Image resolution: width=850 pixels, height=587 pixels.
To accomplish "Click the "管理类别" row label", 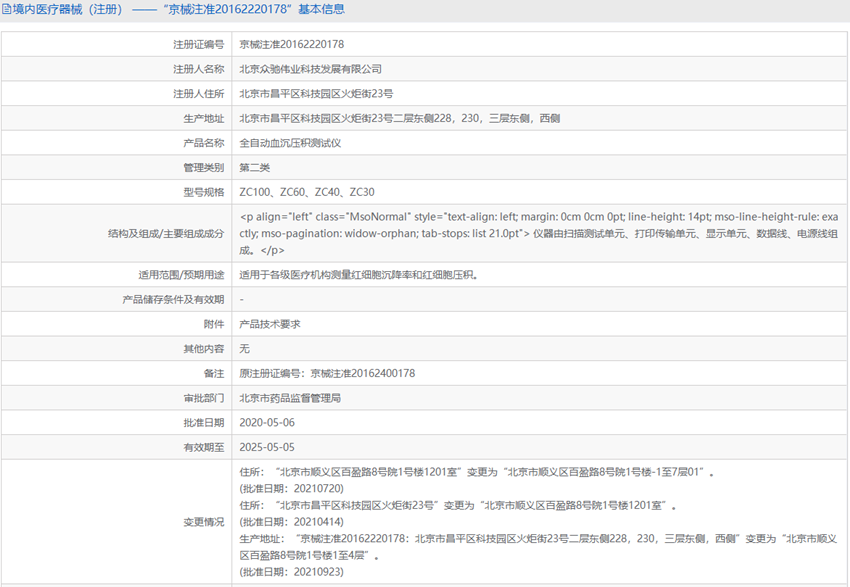I will pos(204,167).
